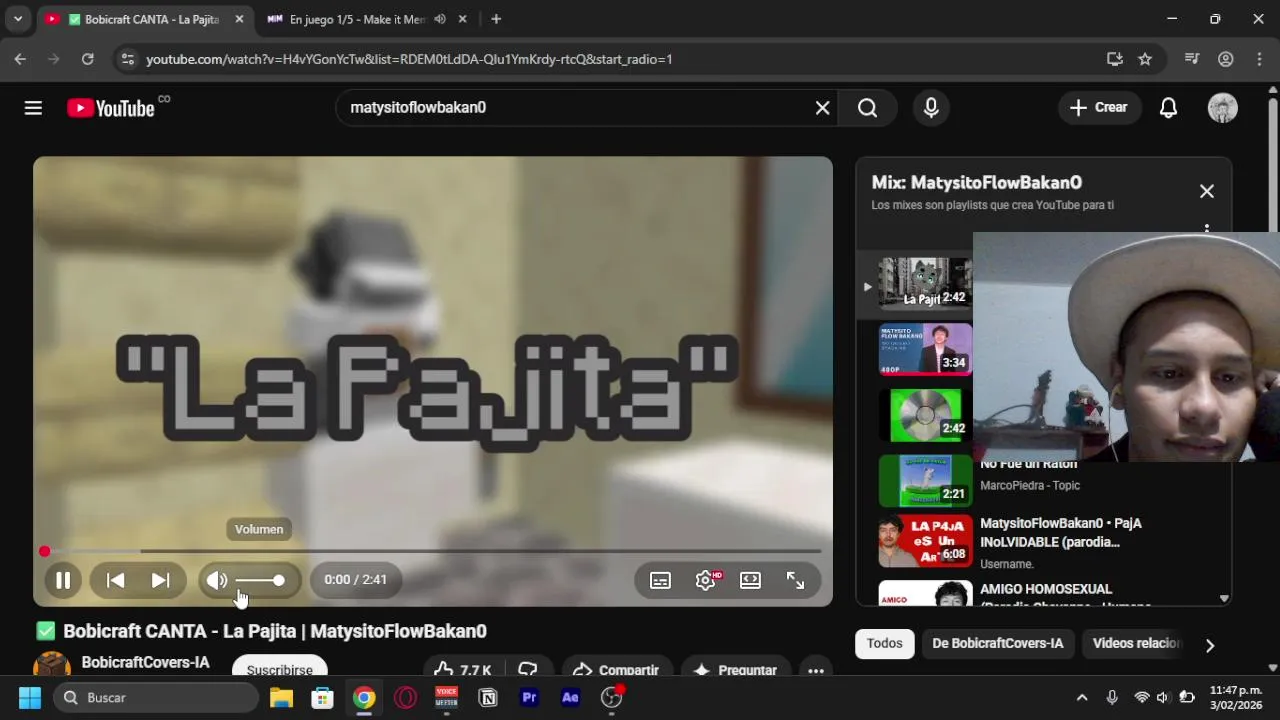The image size is (1280, 720).
Task: Click the Buscar taskbar search box
Action: (156, 697)
